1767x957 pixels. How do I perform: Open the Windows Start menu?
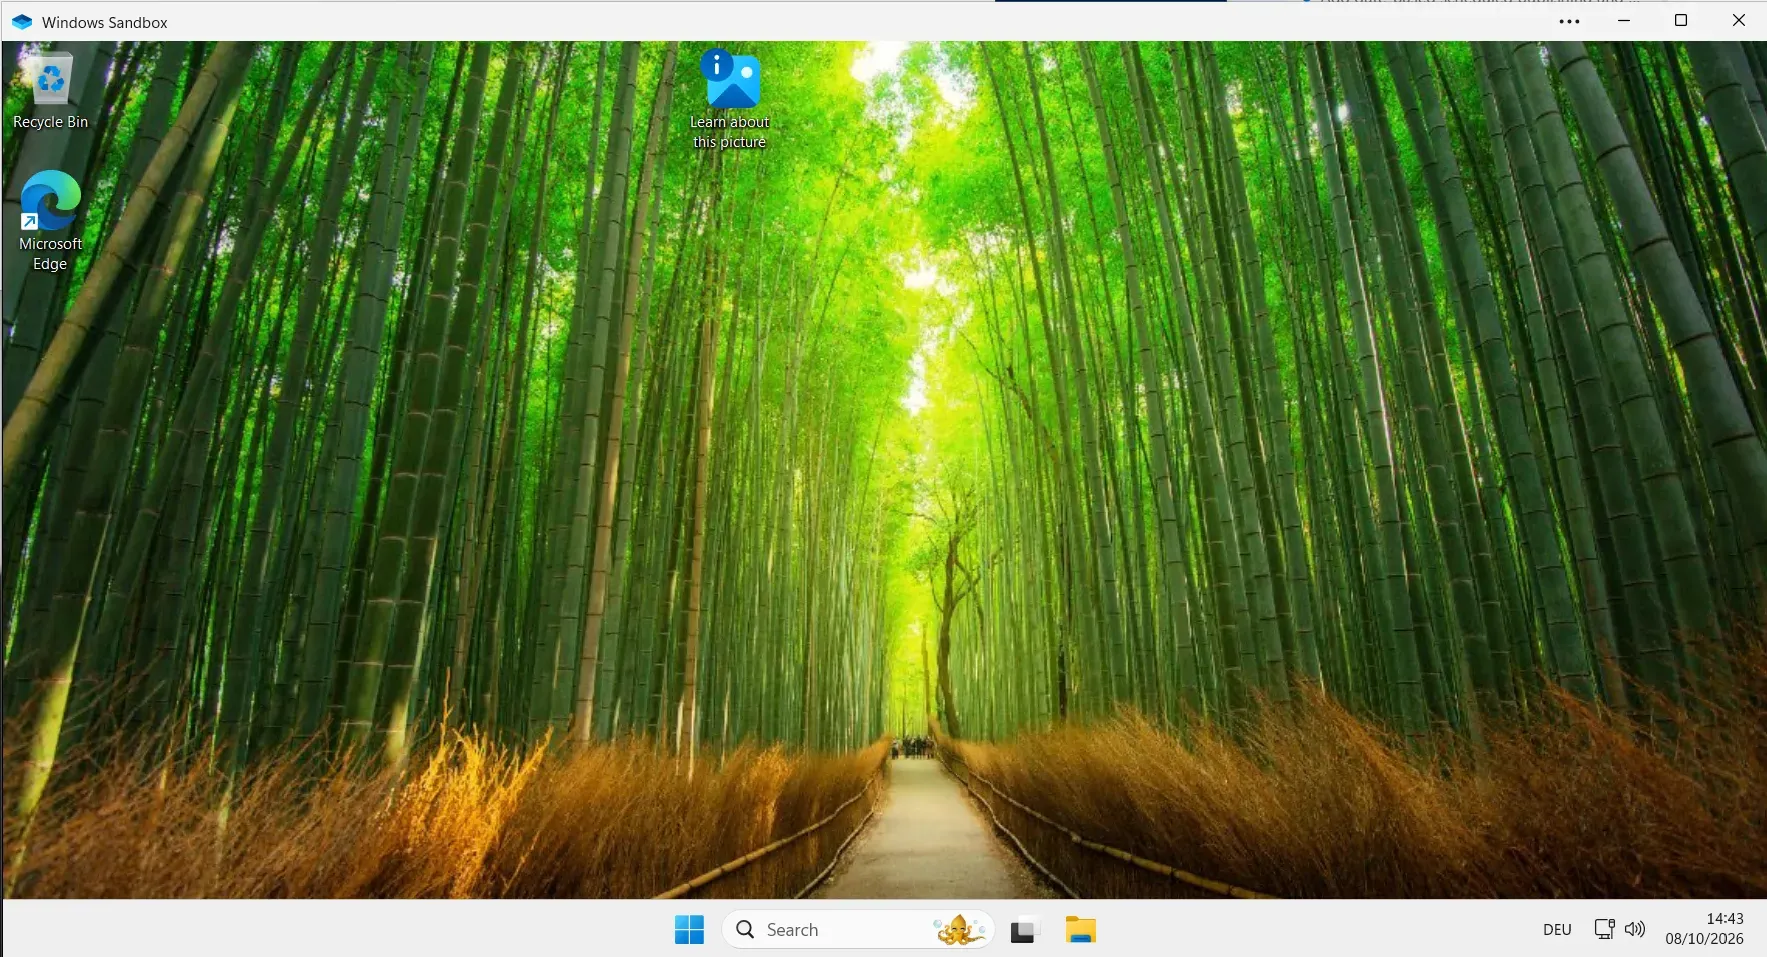689,930
